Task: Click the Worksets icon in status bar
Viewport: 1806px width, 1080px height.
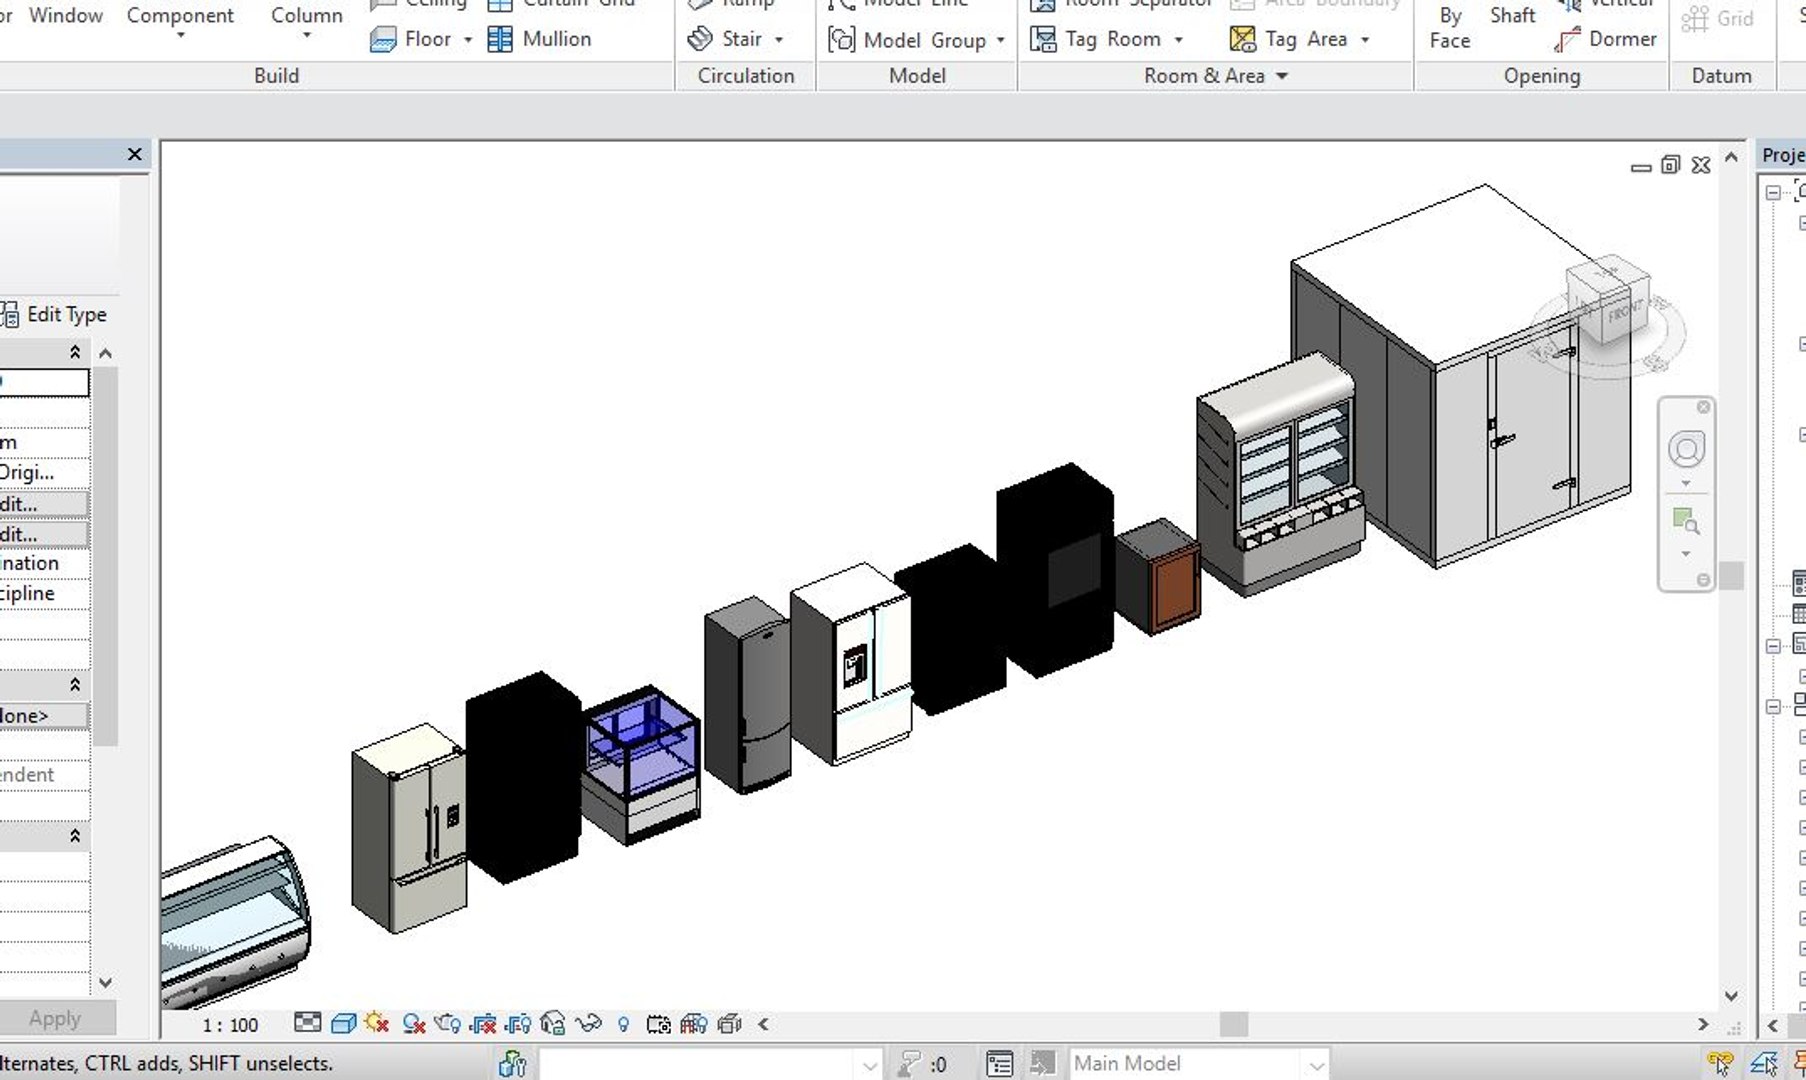Action: 512,1063
